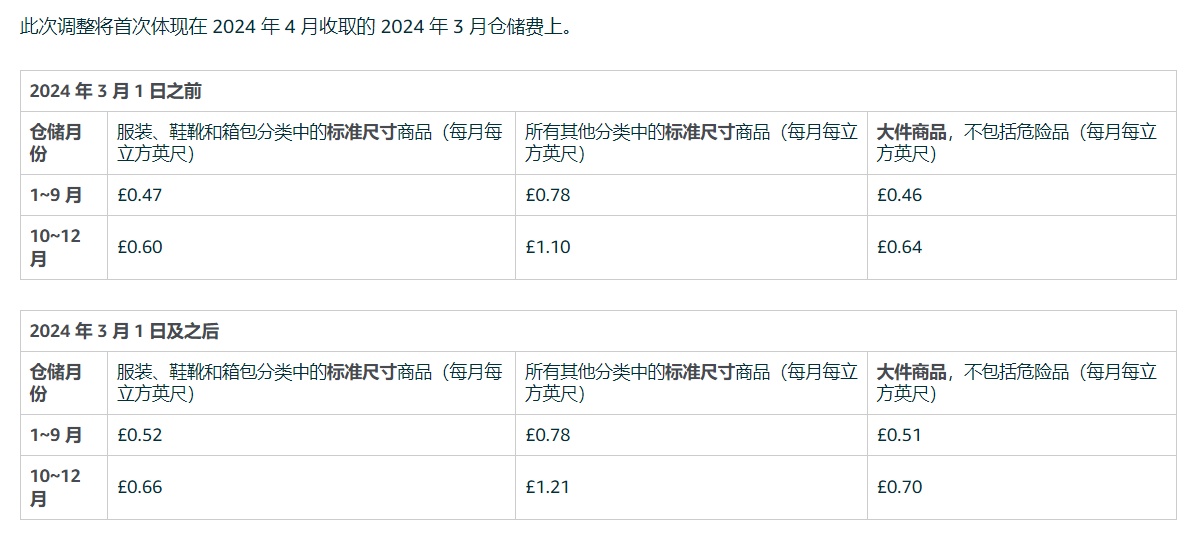Image resolution: width=1194 pixels, height=542 pixels.
Task: Click £0.78 in the after-March-1 table
Action: coord(548,435)
